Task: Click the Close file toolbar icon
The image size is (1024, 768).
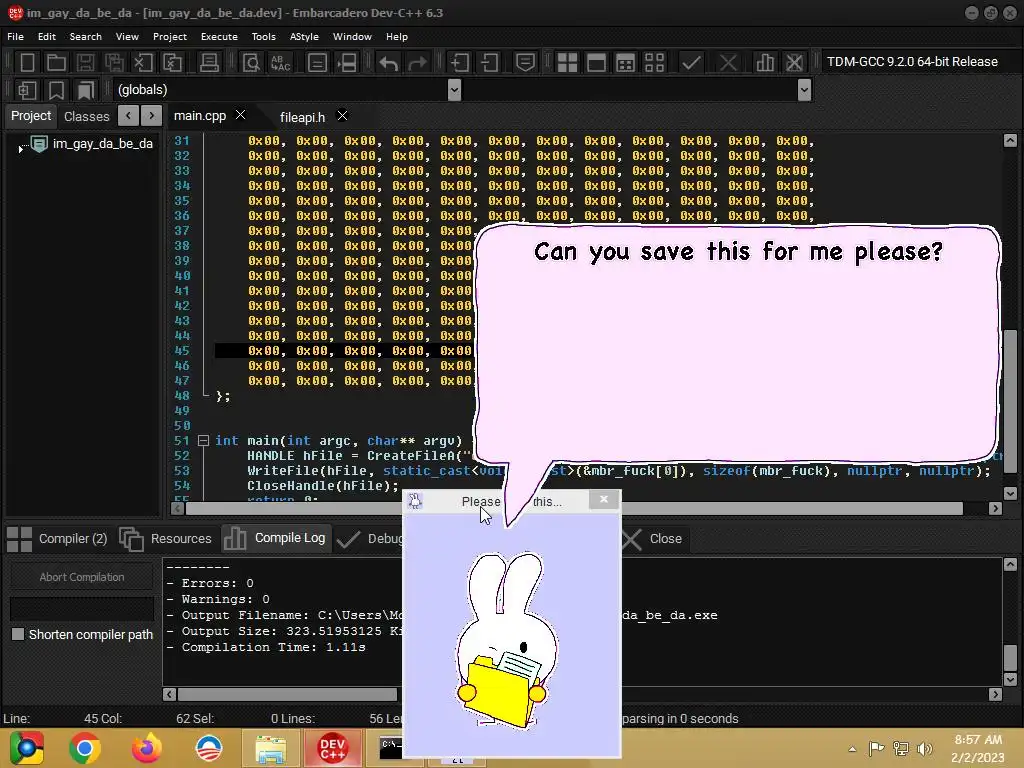Action: 143,63
